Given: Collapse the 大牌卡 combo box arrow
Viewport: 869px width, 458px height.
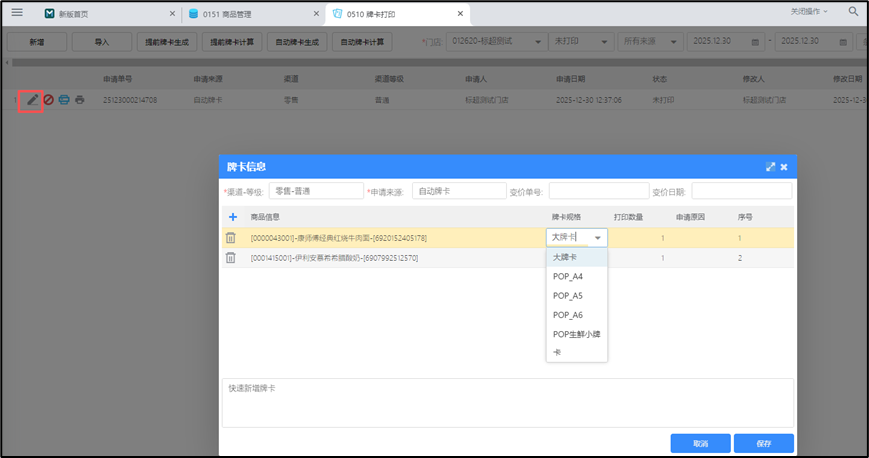Looking at the screenshot, I should point(598,238).
